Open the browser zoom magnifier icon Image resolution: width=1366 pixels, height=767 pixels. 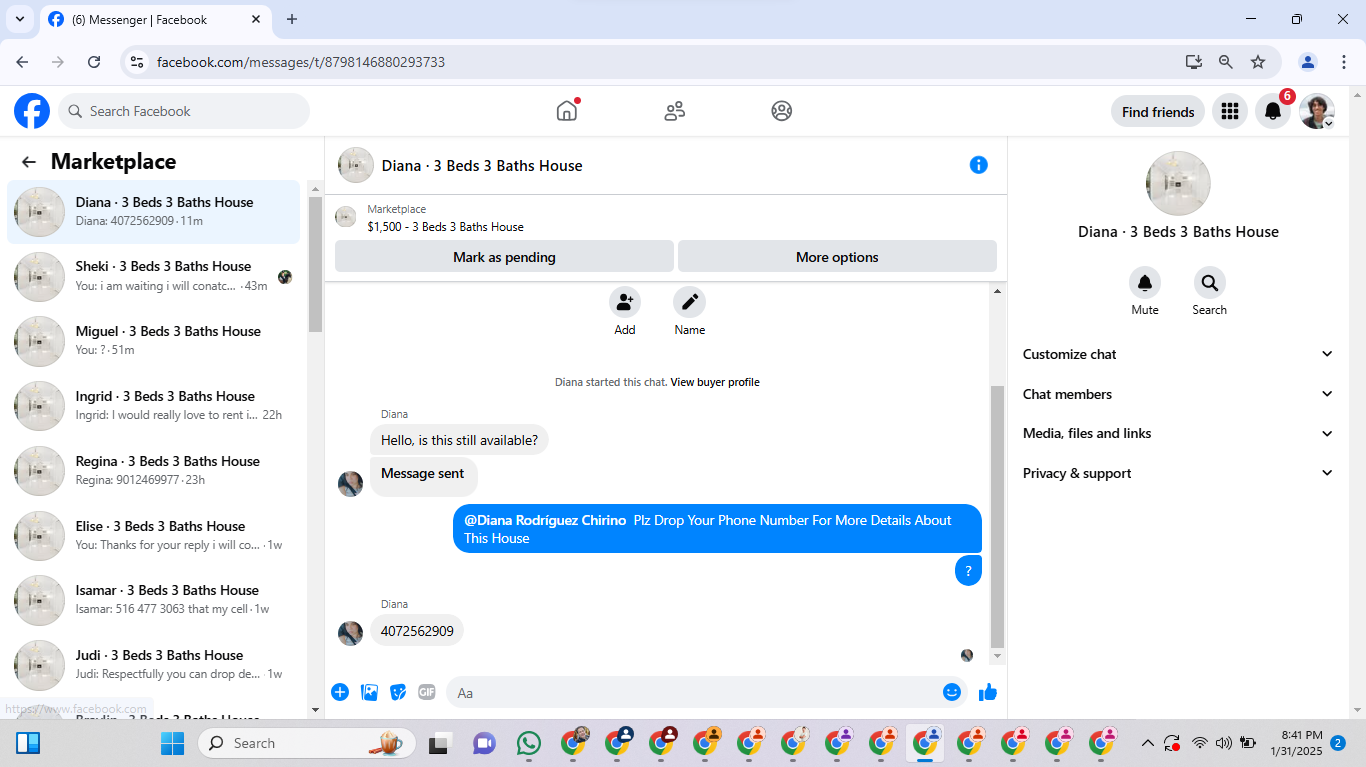coord(1226,62)
